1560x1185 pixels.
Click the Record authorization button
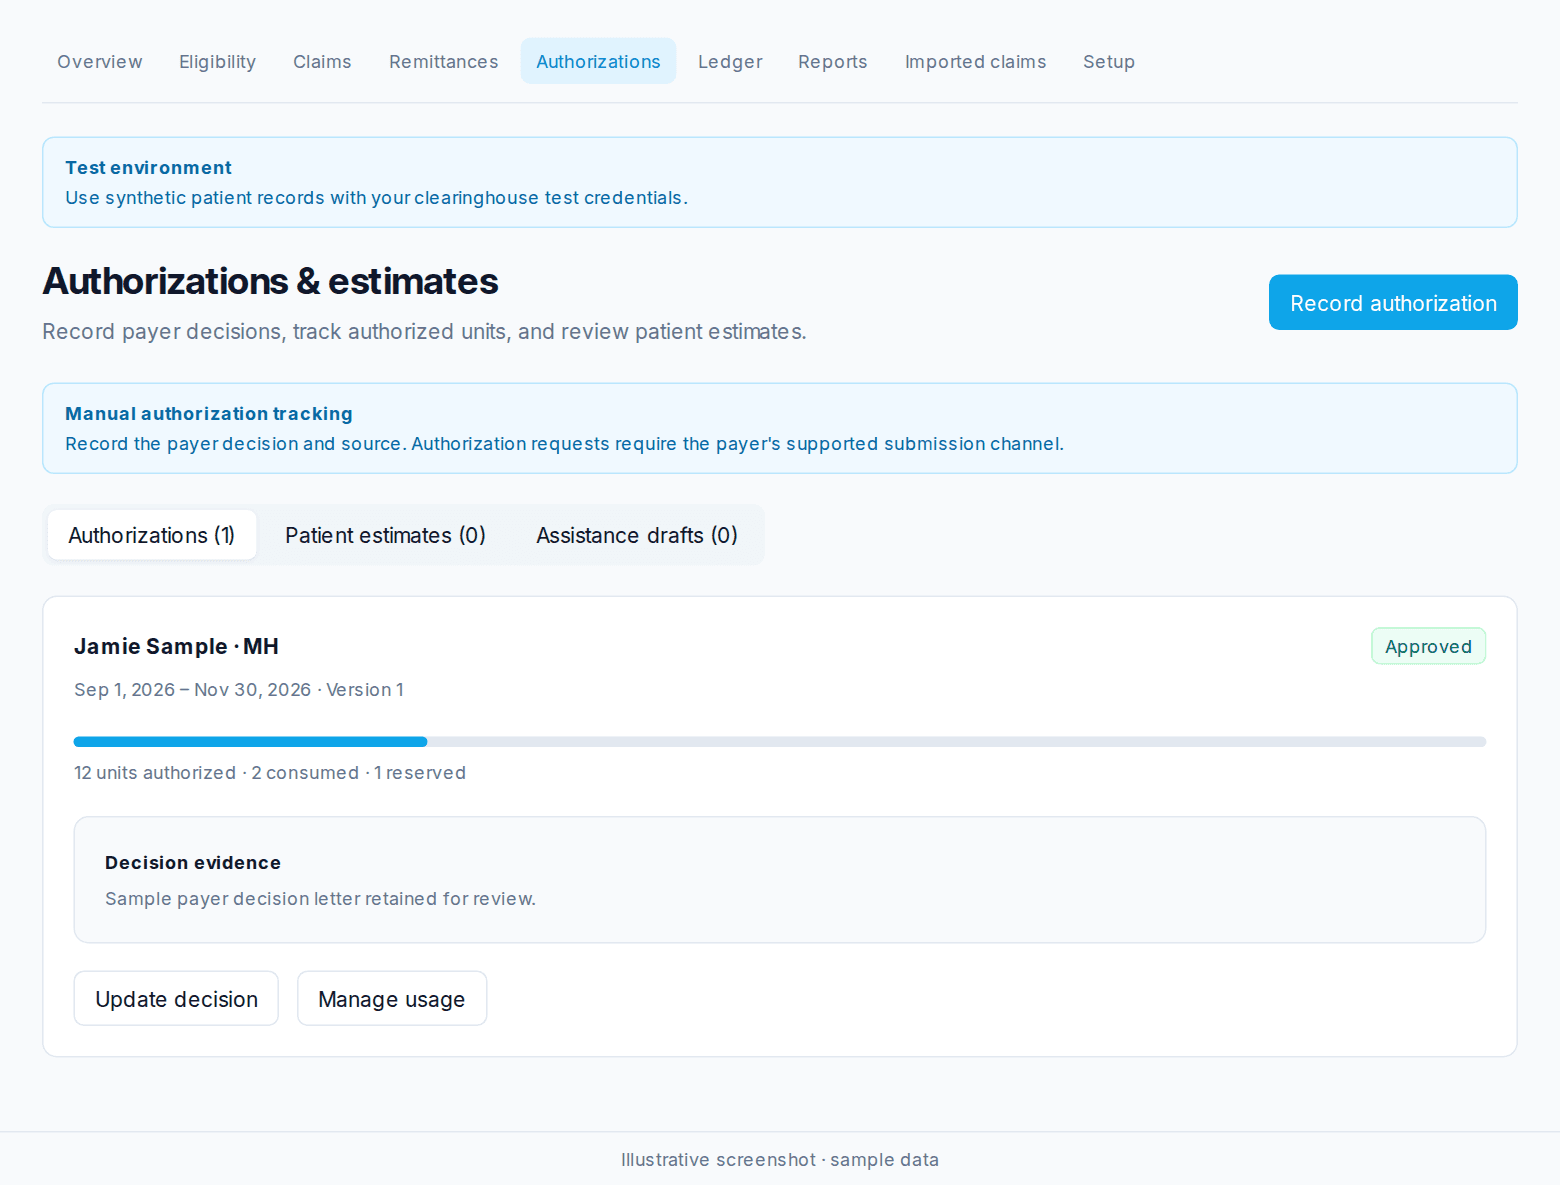(1393, 303)
